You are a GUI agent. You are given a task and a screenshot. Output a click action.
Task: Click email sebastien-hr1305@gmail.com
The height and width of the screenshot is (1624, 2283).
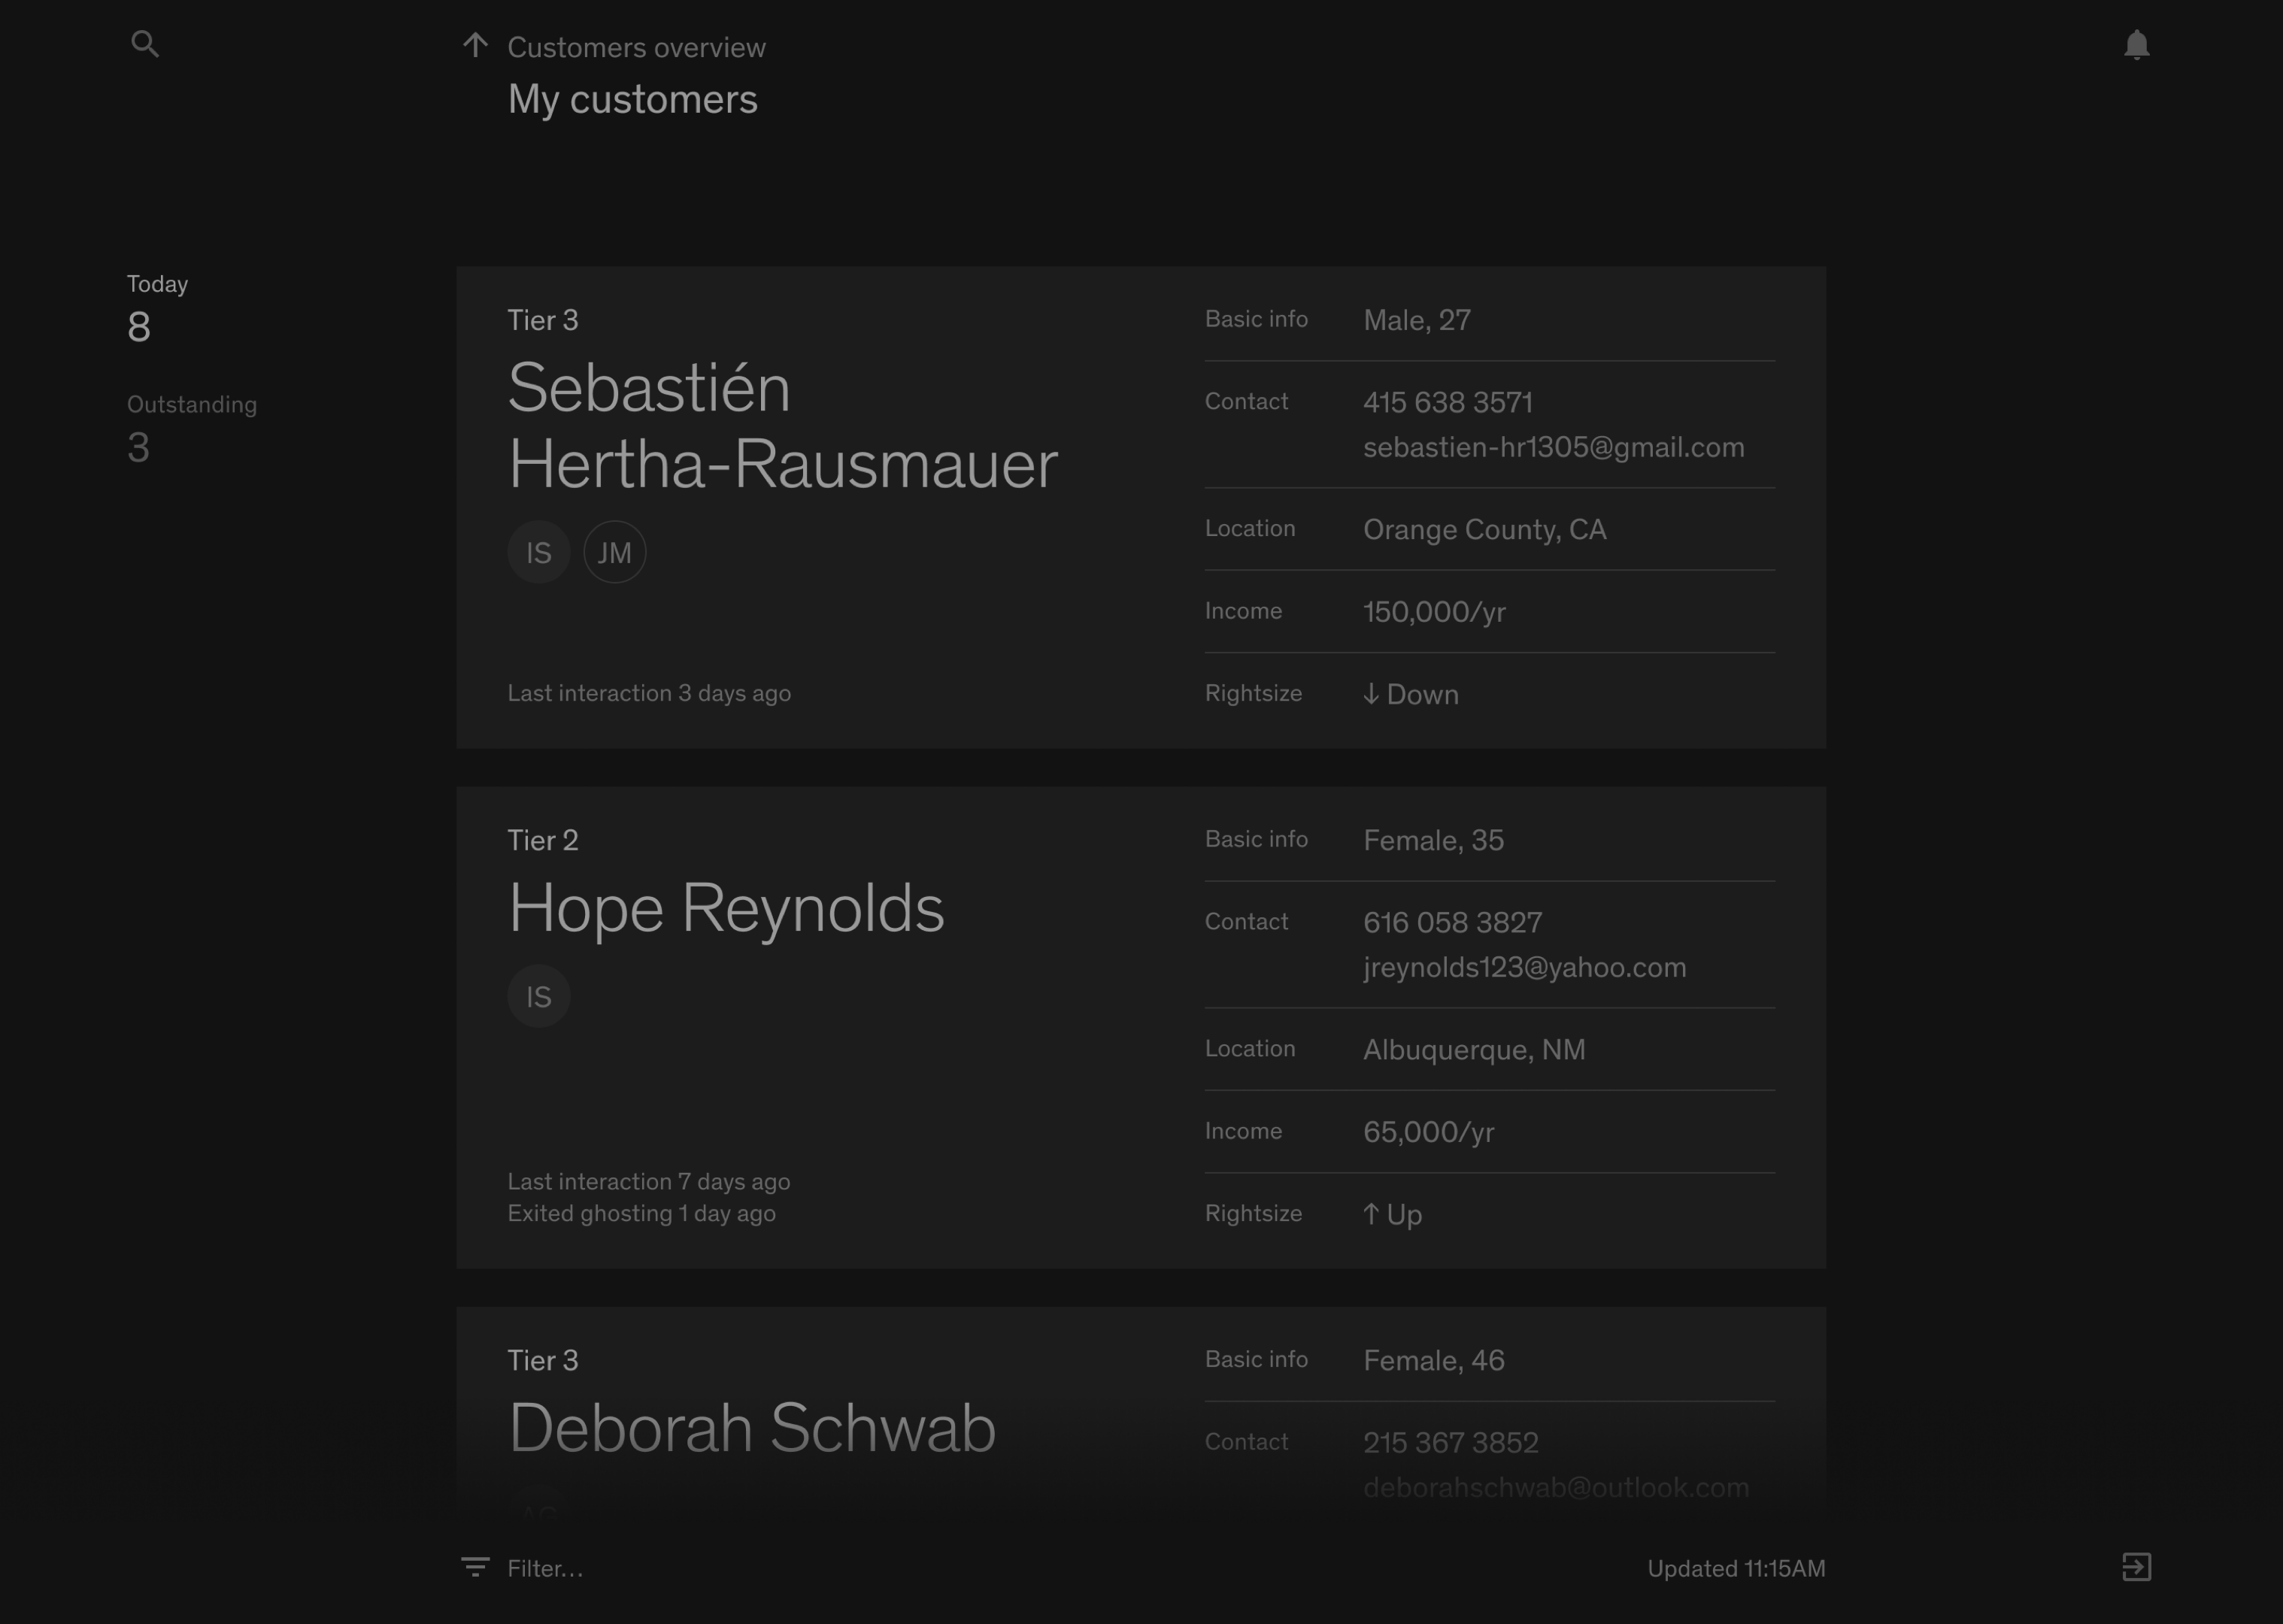pos(1553,447)
